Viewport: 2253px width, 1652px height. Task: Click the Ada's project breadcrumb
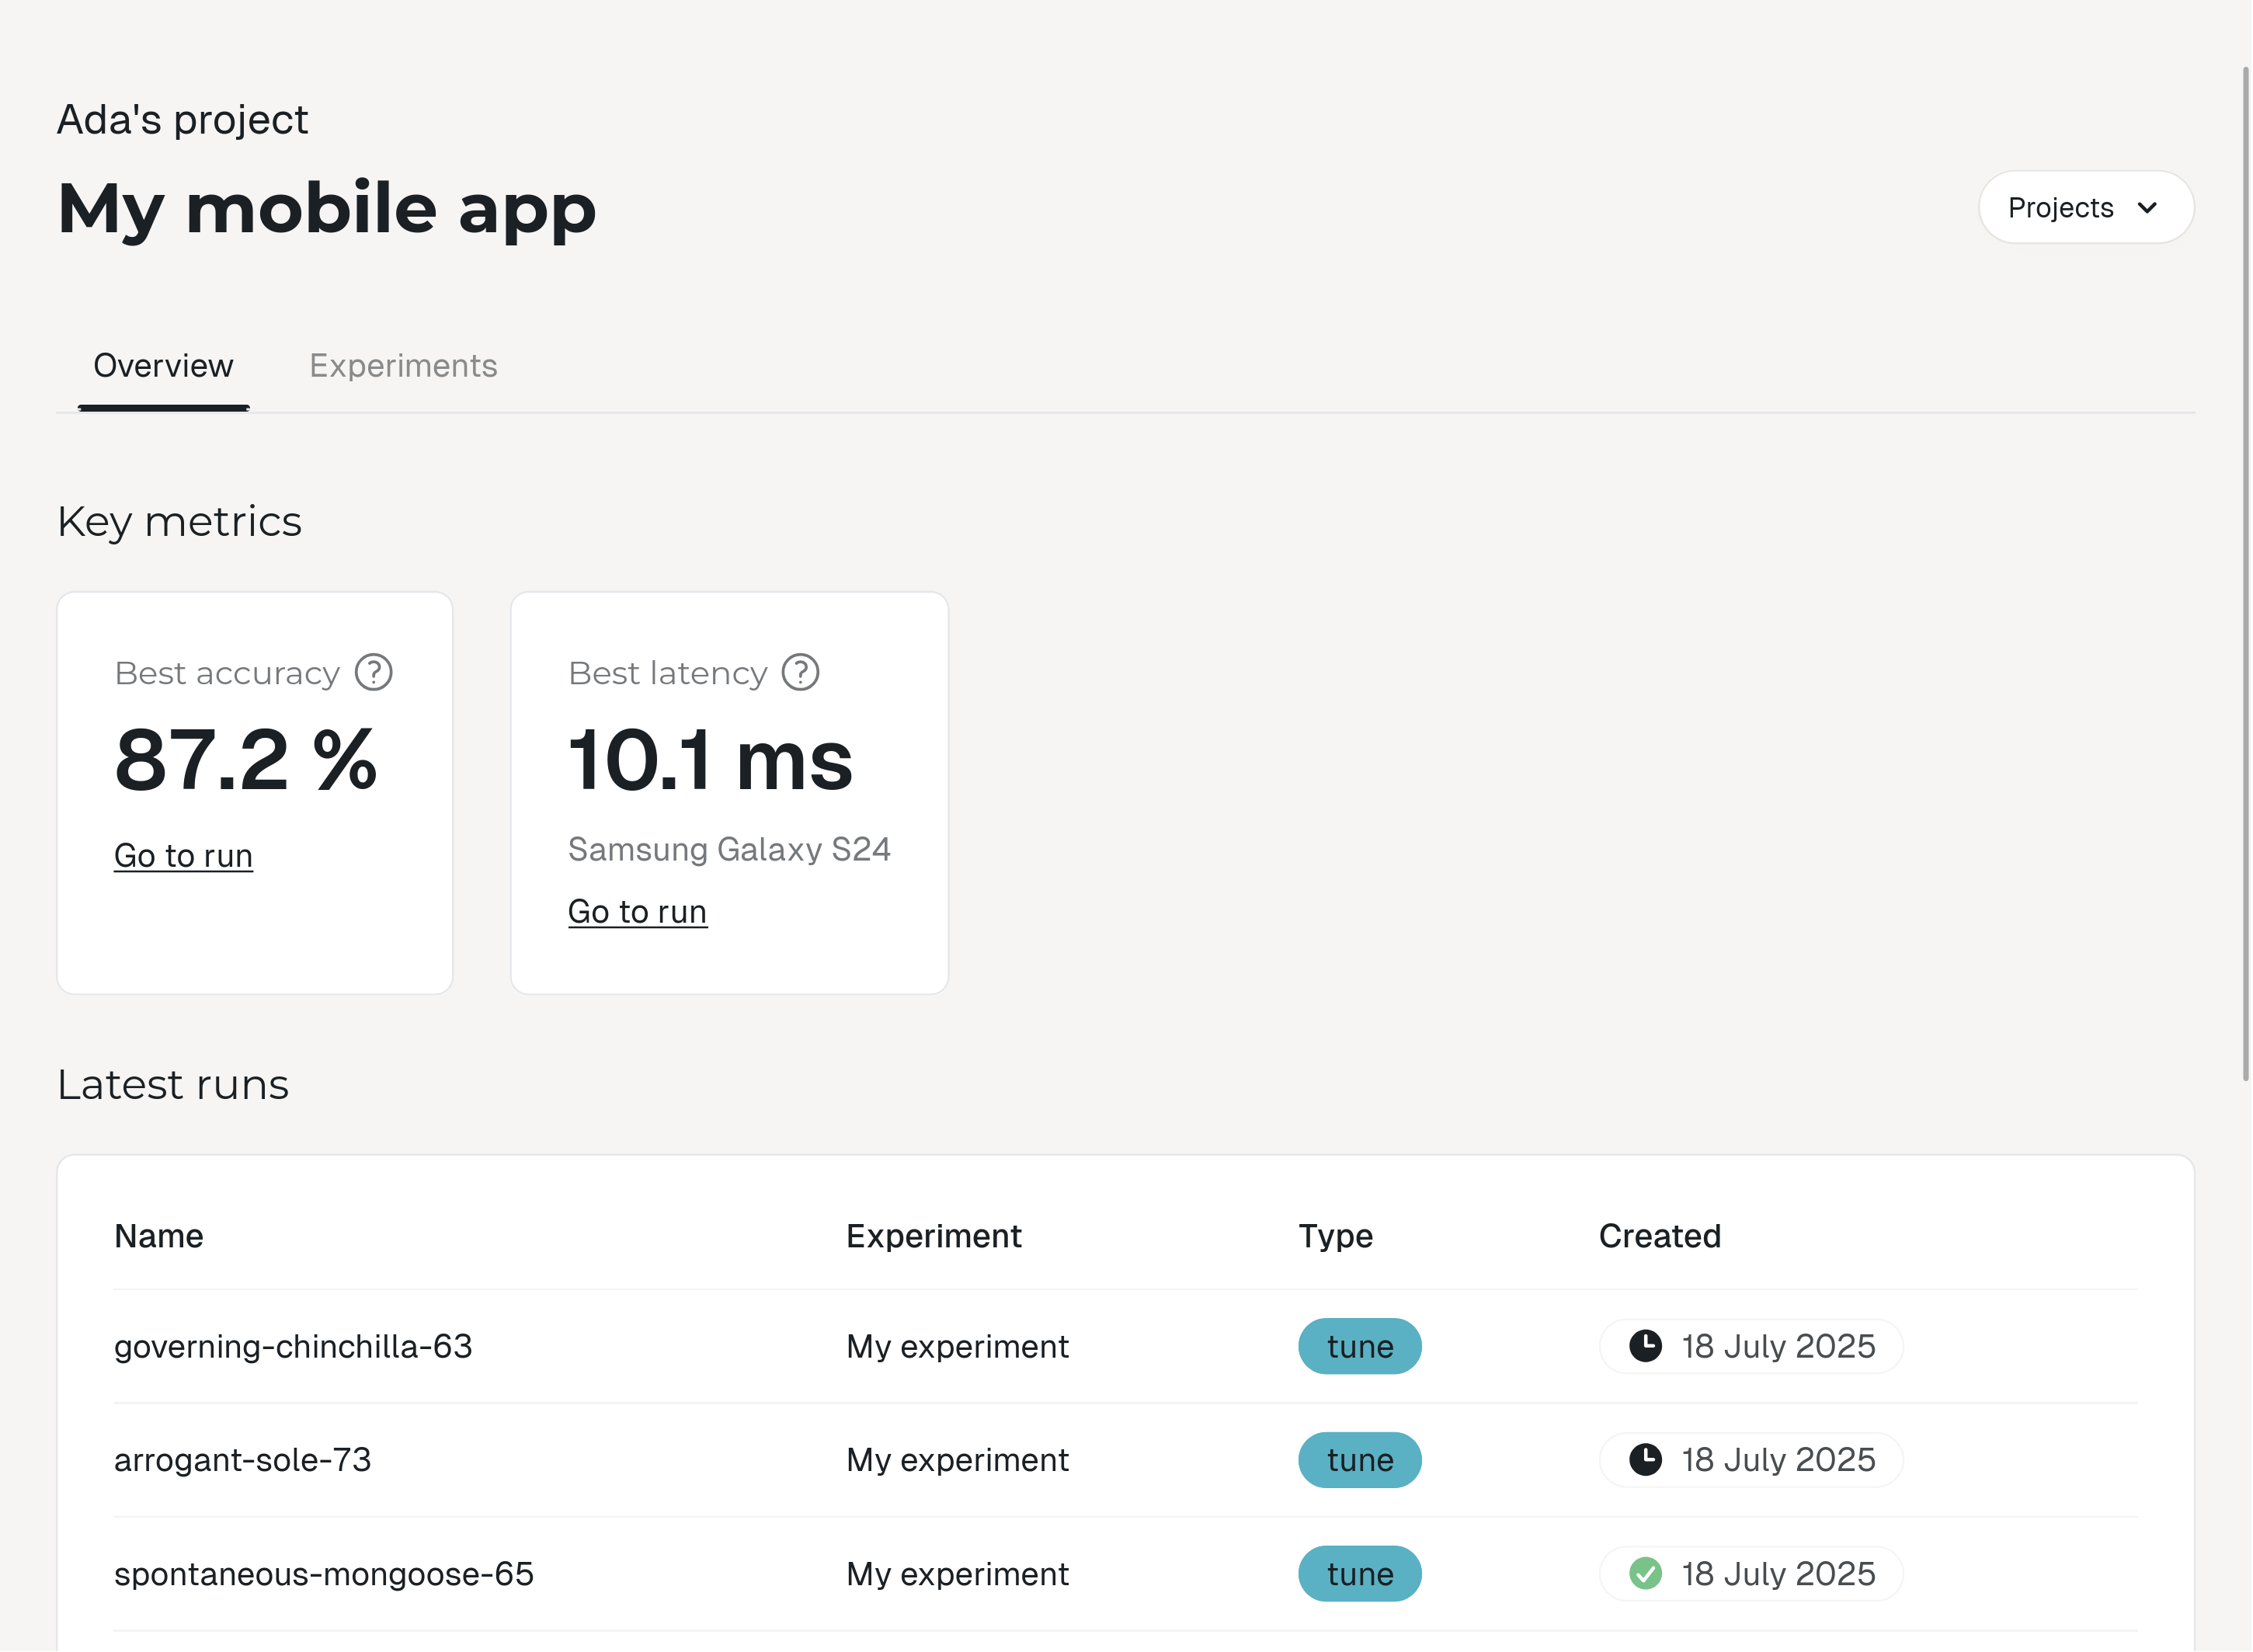pos(182,120)
